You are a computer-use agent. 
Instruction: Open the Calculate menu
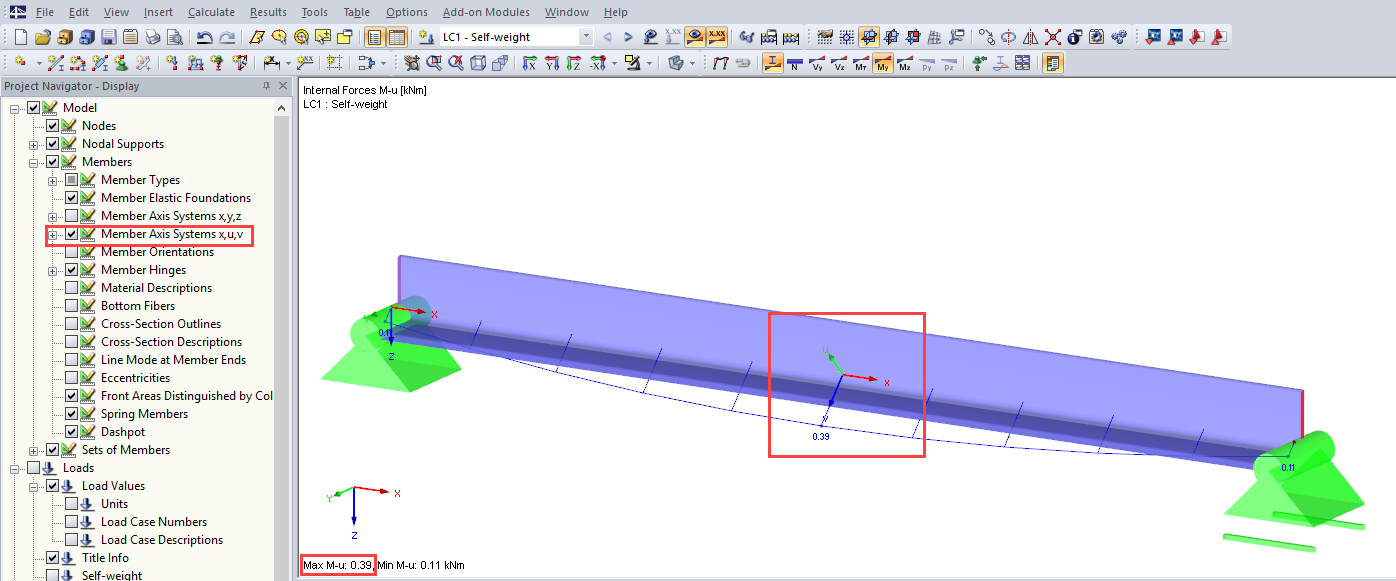click(x=211, y=12)
